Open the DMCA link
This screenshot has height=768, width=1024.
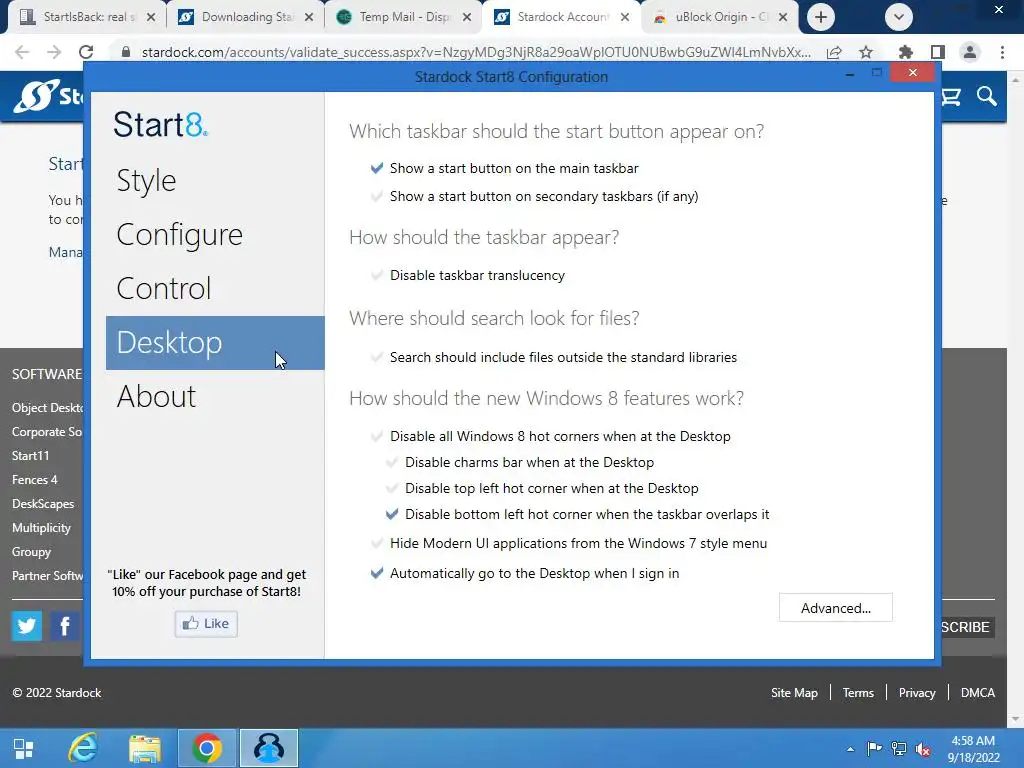coord(978,693)
